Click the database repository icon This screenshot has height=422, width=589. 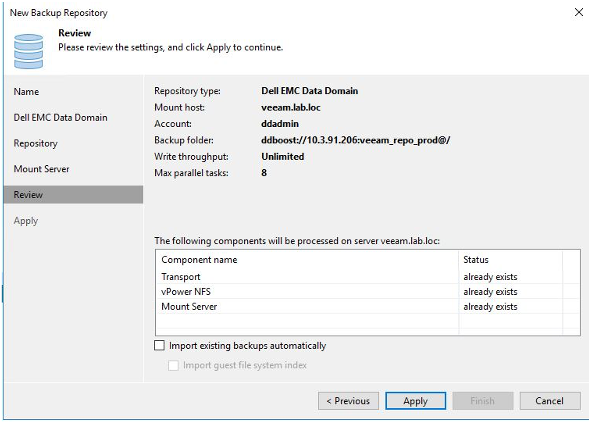point(29,51)
